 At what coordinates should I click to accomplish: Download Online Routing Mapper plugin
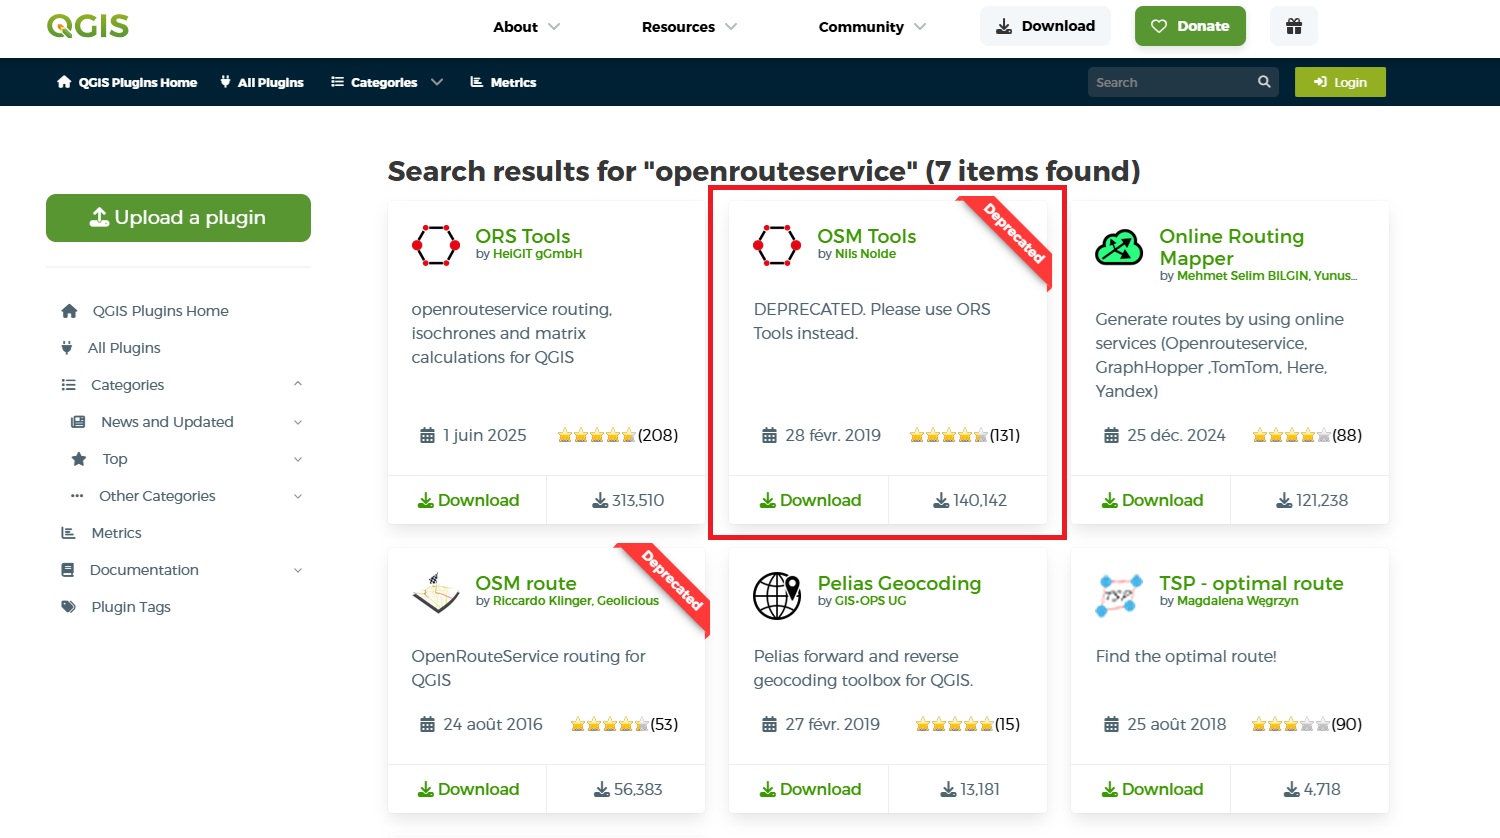(x=1152, y=500)
